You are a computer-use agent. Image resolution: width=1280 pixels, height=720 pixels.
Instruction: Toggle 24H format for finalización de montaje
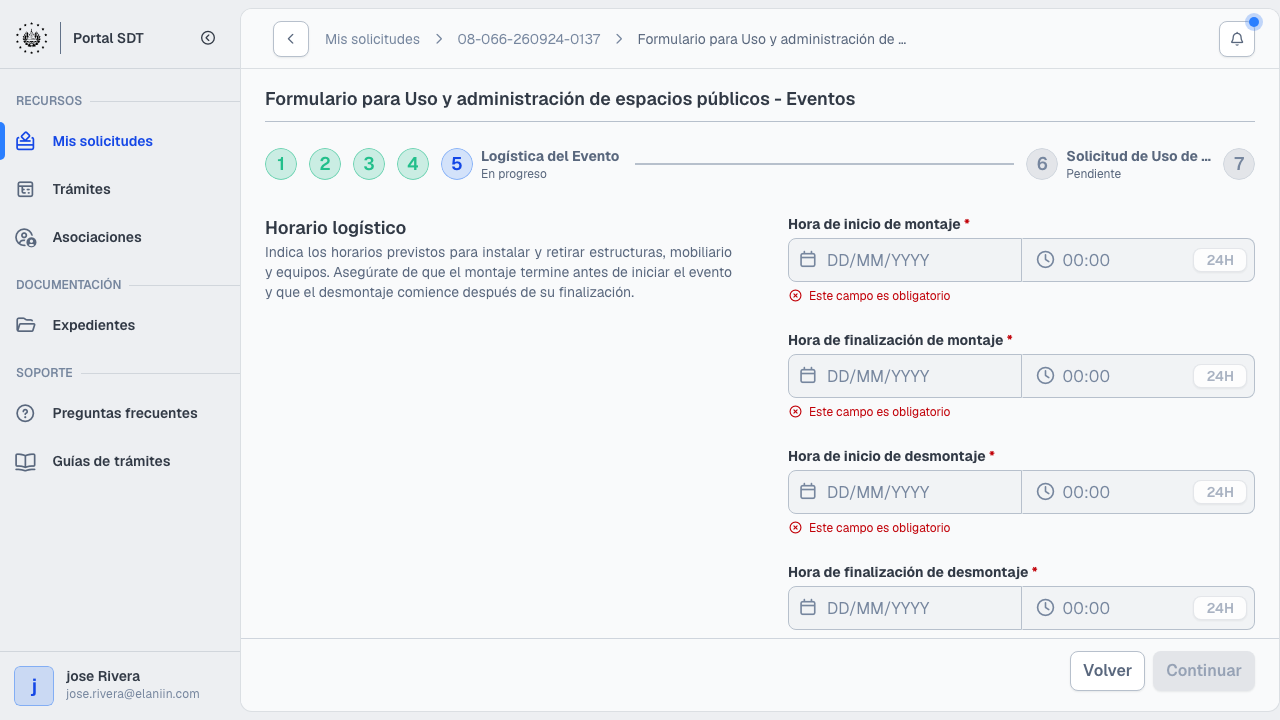[x=1220, y=376]
